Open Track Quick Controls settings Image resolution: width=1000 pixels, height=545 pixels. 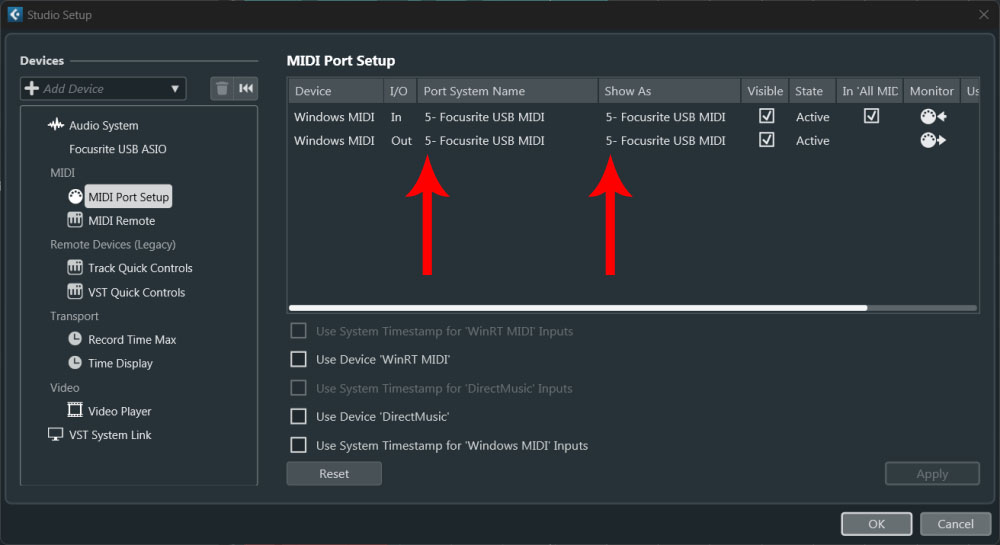tap(140, 268)
